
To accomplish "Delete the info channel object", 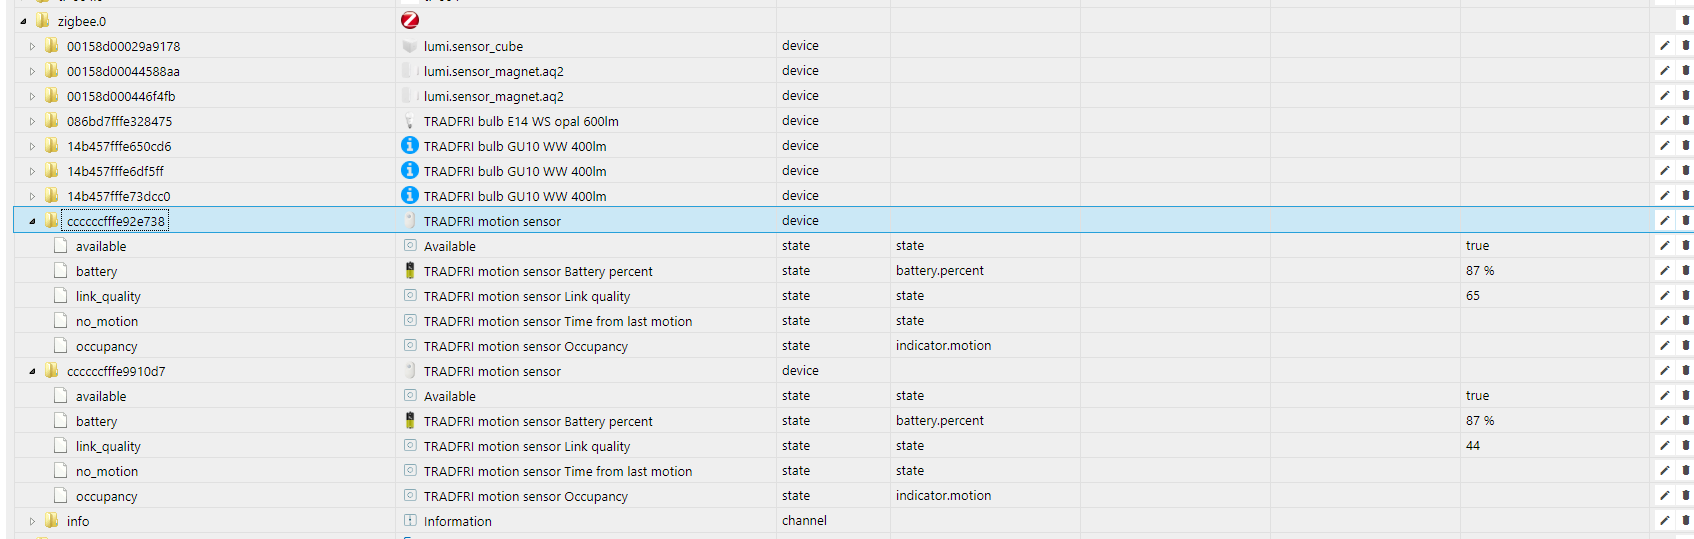I will 1686,520.
